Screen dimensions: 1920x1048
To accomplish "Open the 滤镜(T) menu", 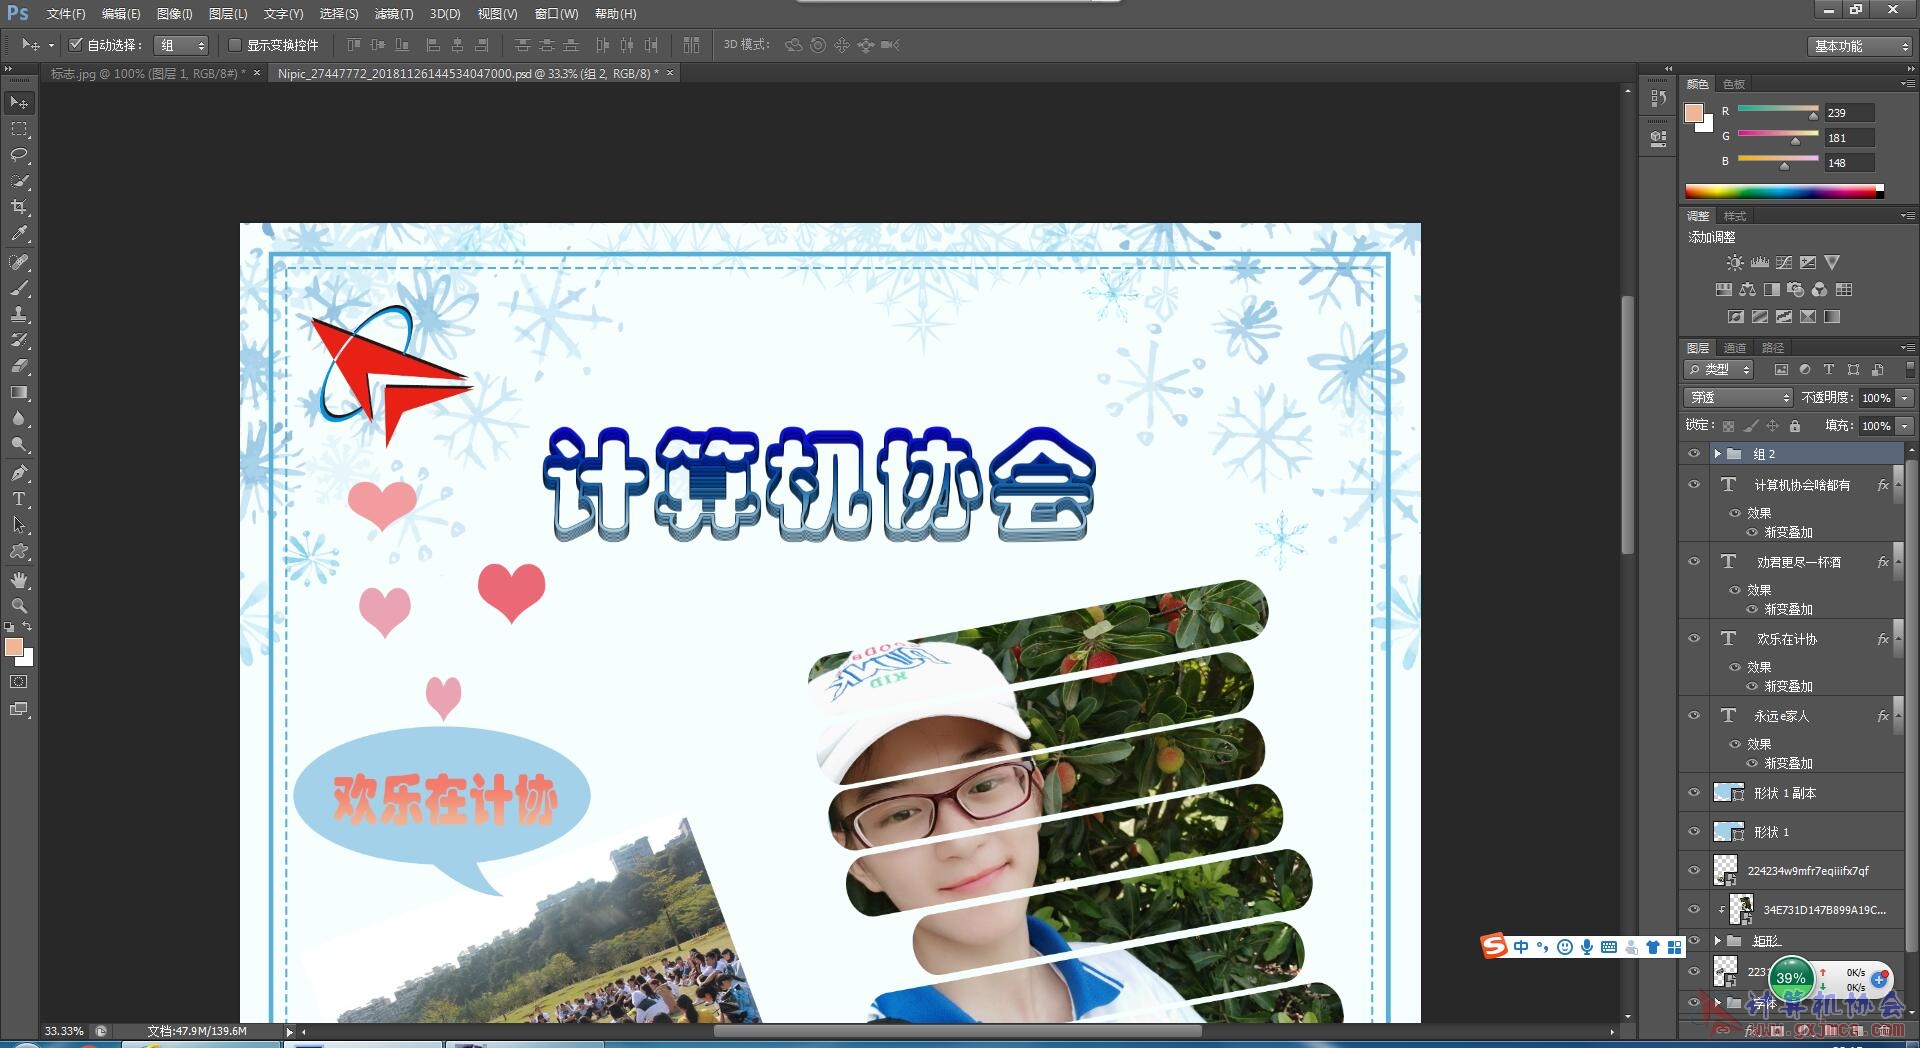I will point(394,14).
